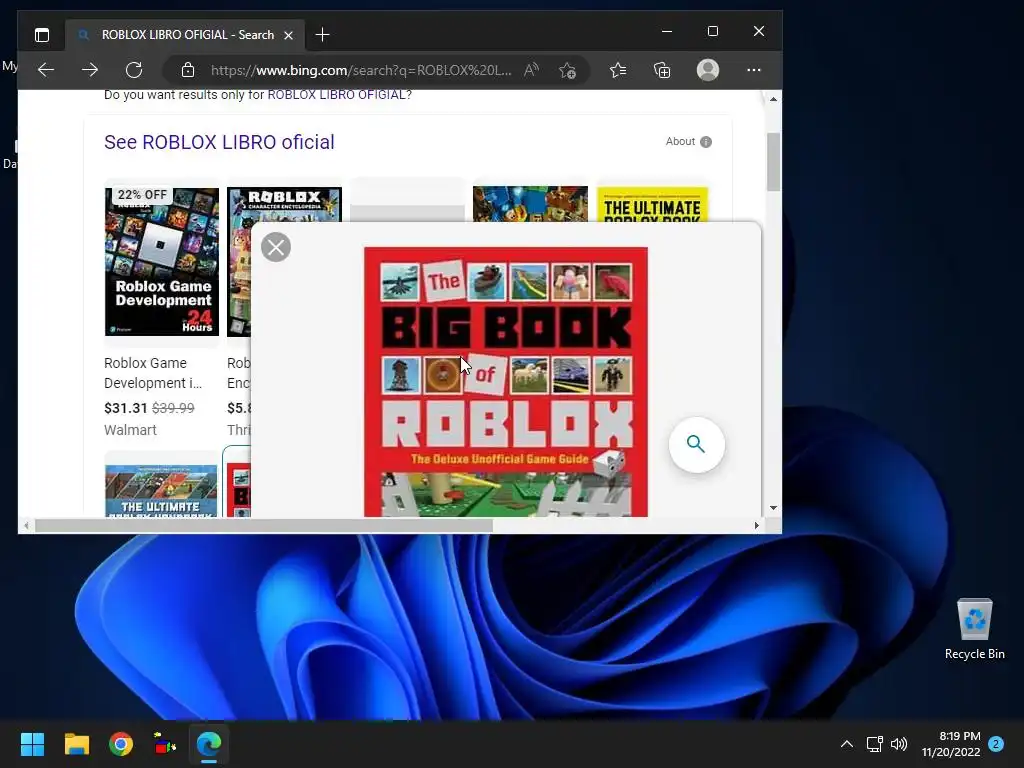Select the Recycle Bin desktop icon
This screenshot has height=768, width=1024.
tap(974, 629)
